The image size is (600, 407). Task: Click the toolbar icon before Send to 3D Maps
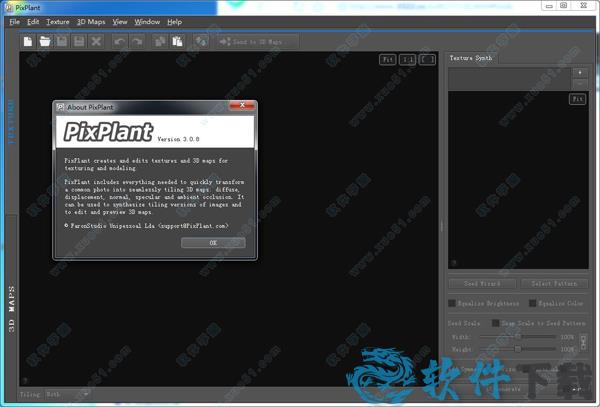(201, 41)
